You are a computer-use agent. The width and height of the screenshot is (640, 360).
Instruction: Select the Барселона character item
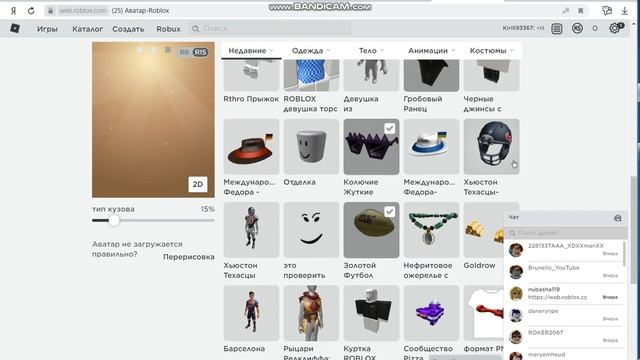tap(251, 313)
